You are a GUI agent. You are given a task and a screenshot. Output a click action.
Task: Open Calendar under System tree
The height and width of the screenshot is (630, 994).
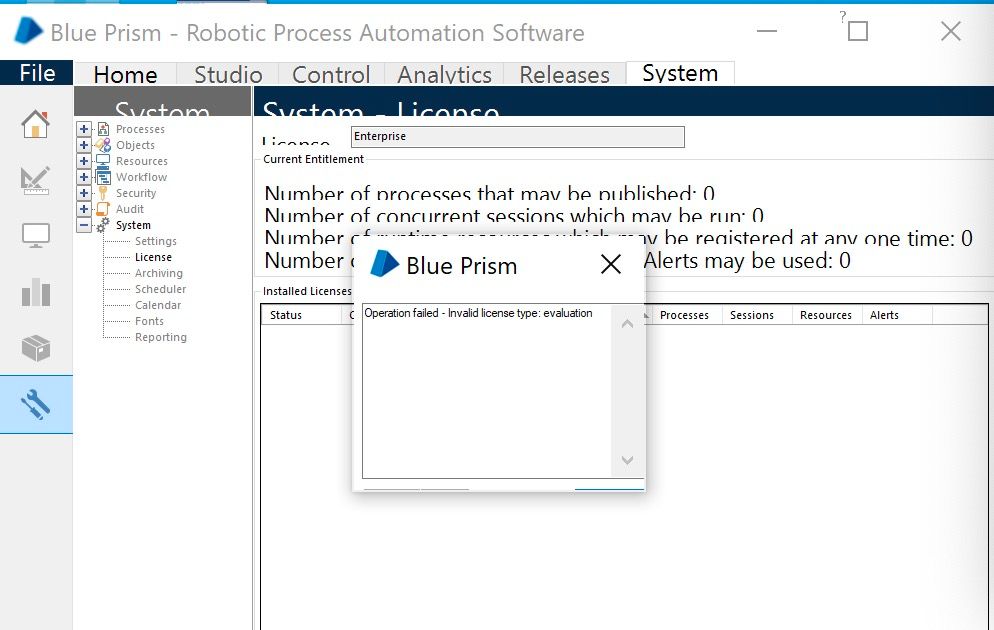click(158, 305)
